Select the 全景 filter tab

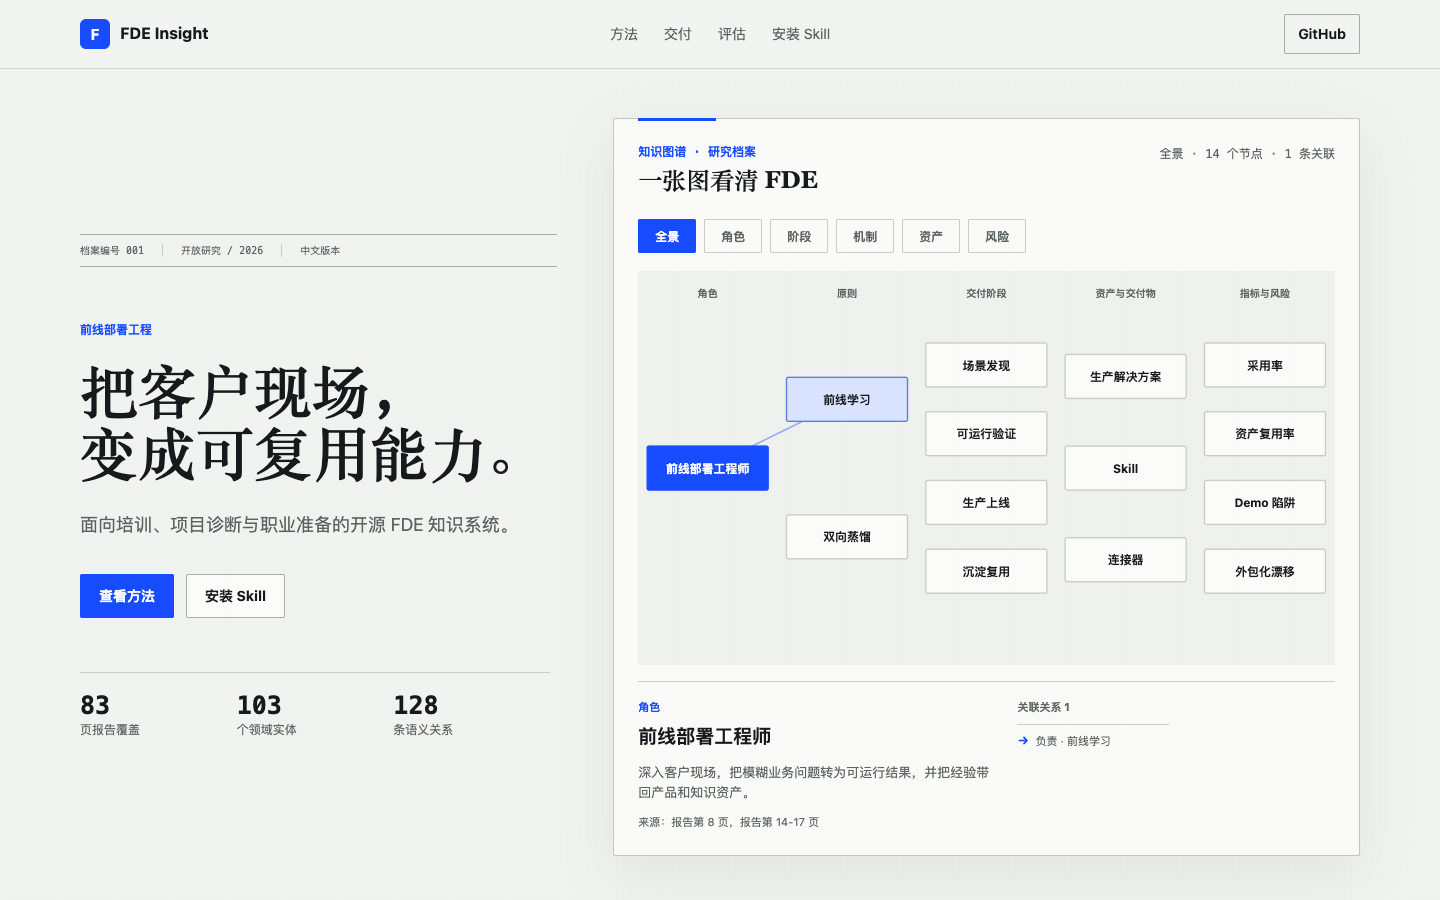[x=667, y=236]
